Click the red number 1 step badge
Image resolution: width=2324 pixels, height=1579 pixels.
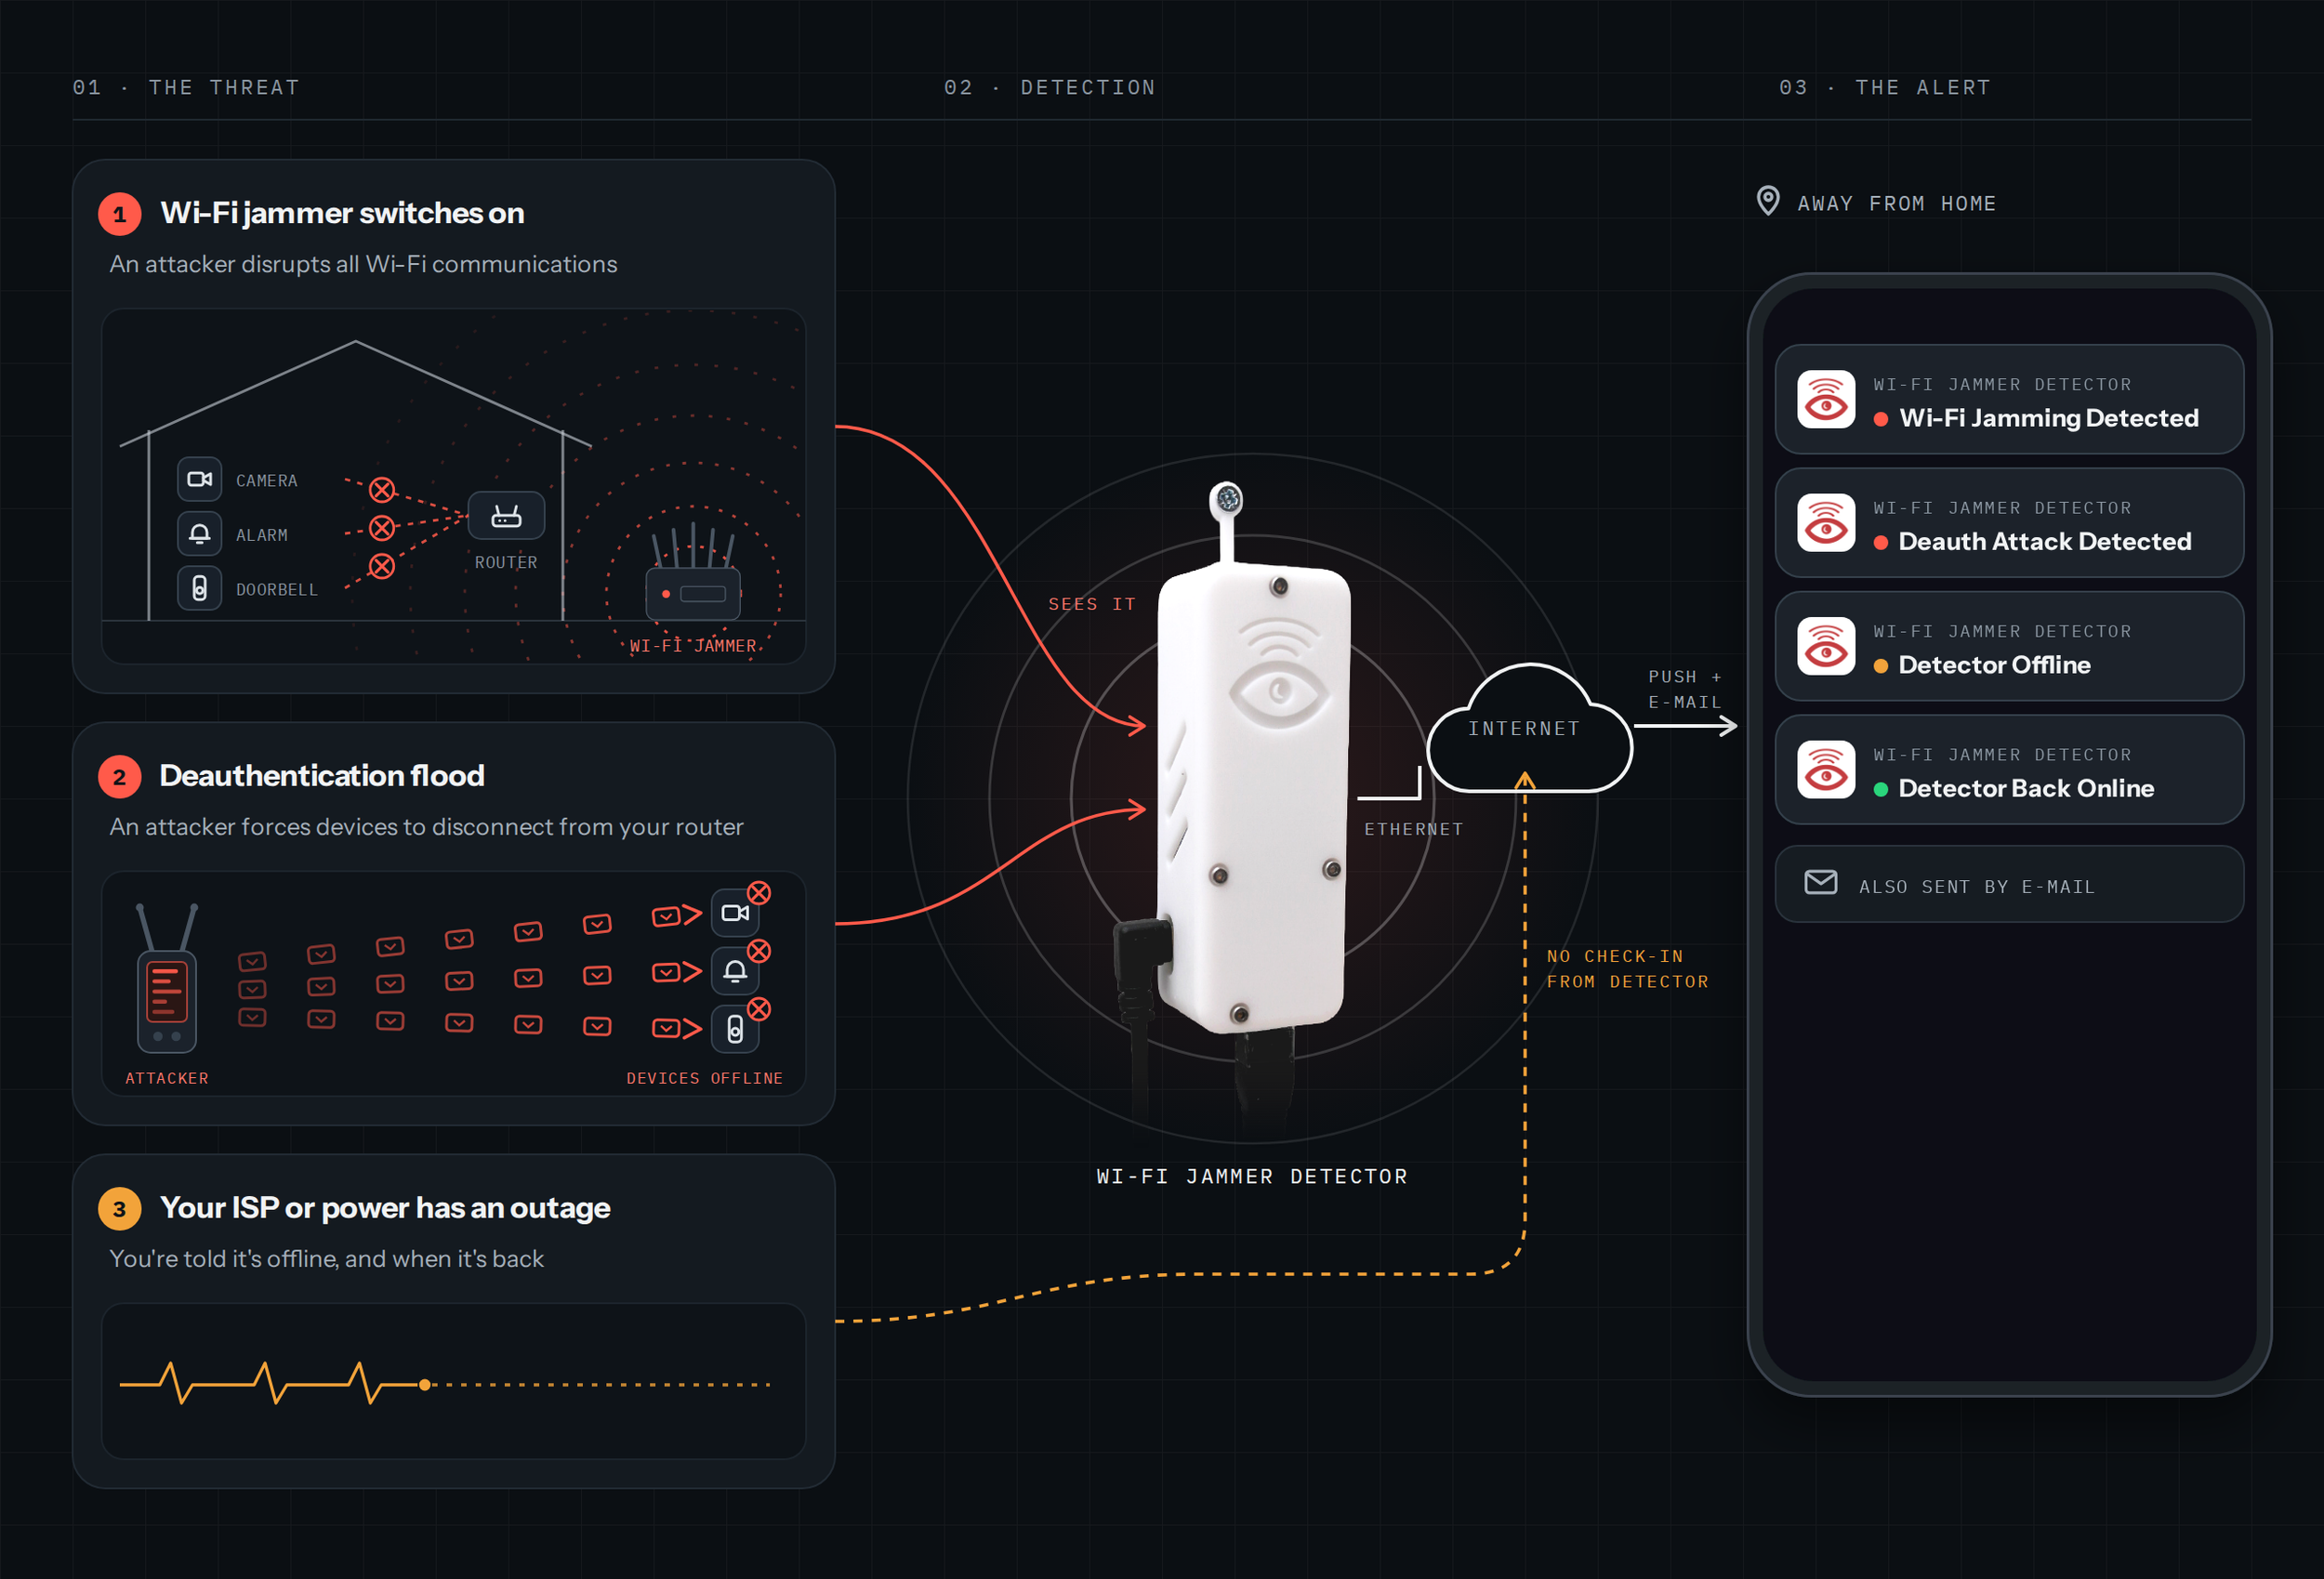coord(119,214)
